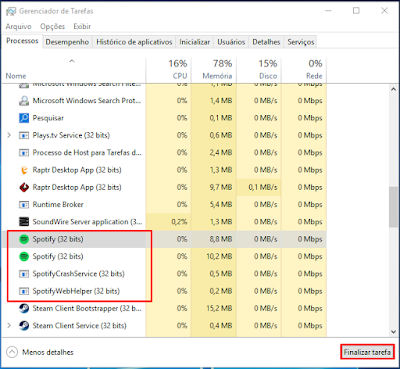Click the red Raptr Desktop App icon

tap(24, 187)
